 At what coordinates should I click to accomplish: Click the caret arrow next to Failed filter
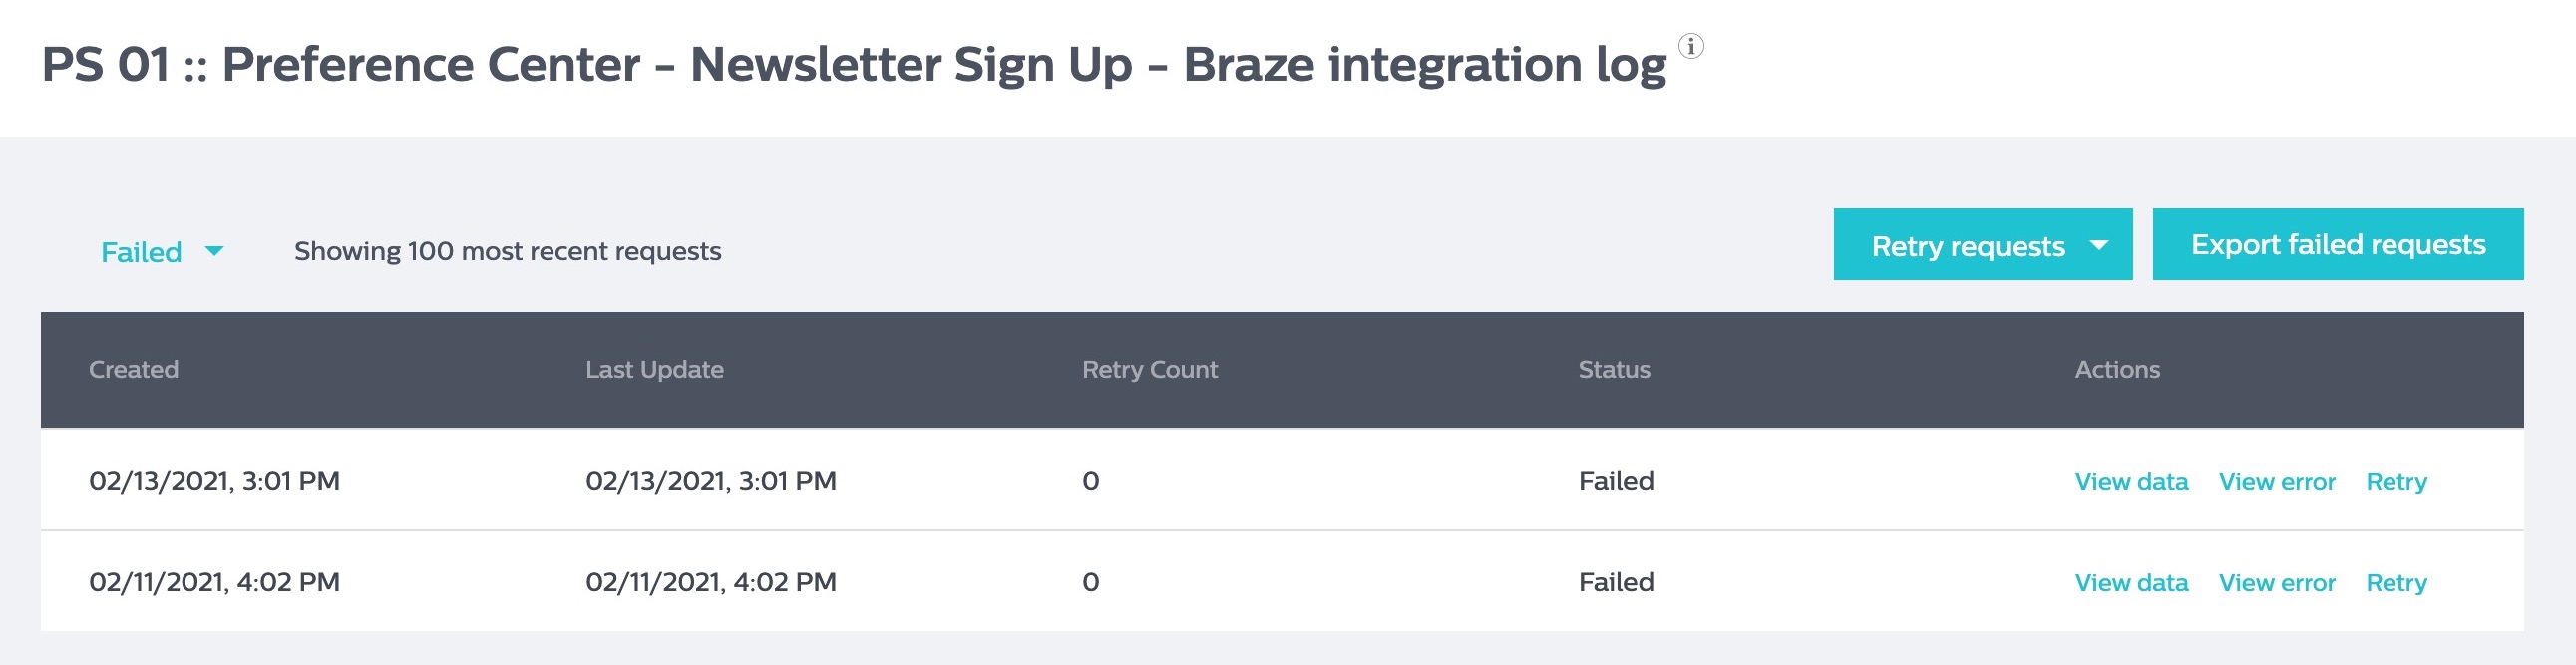pyautogui.click(x=214, y=251)
